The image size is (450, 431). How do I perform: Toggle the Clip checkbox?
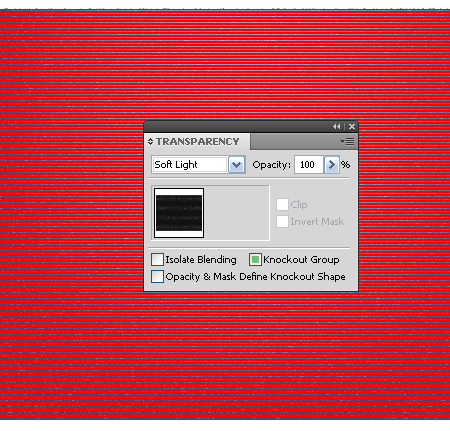282,205
